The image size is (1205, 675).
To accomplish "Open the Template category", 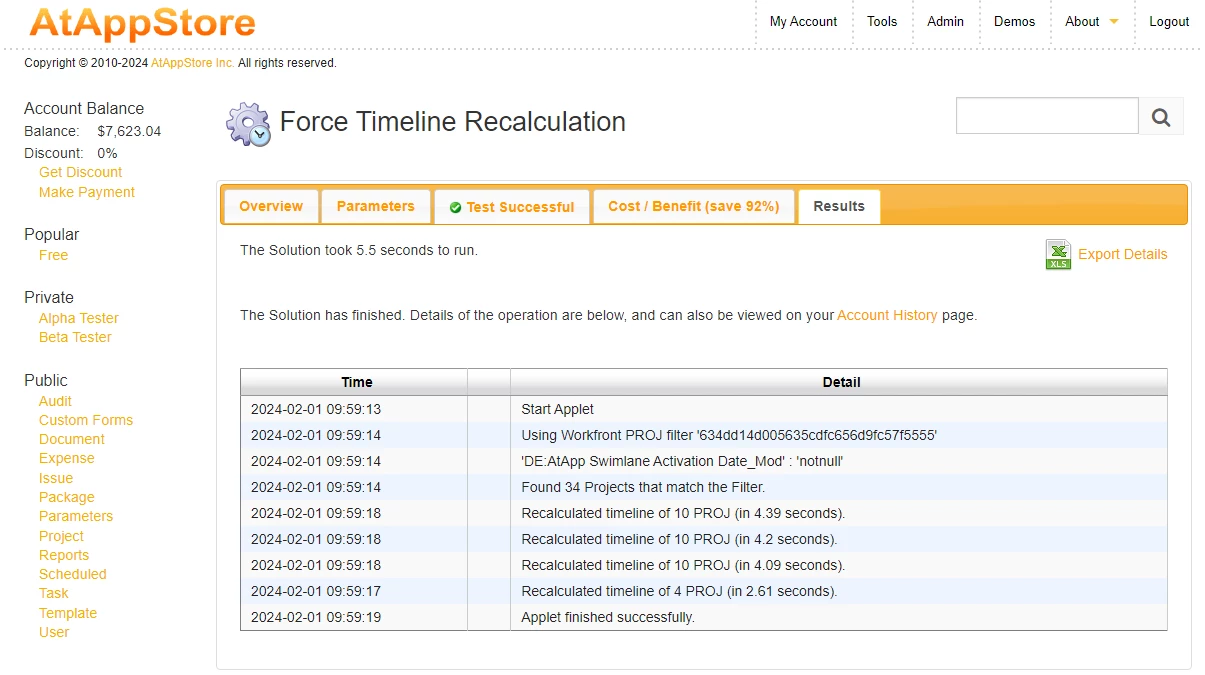I will click(68, 613).
